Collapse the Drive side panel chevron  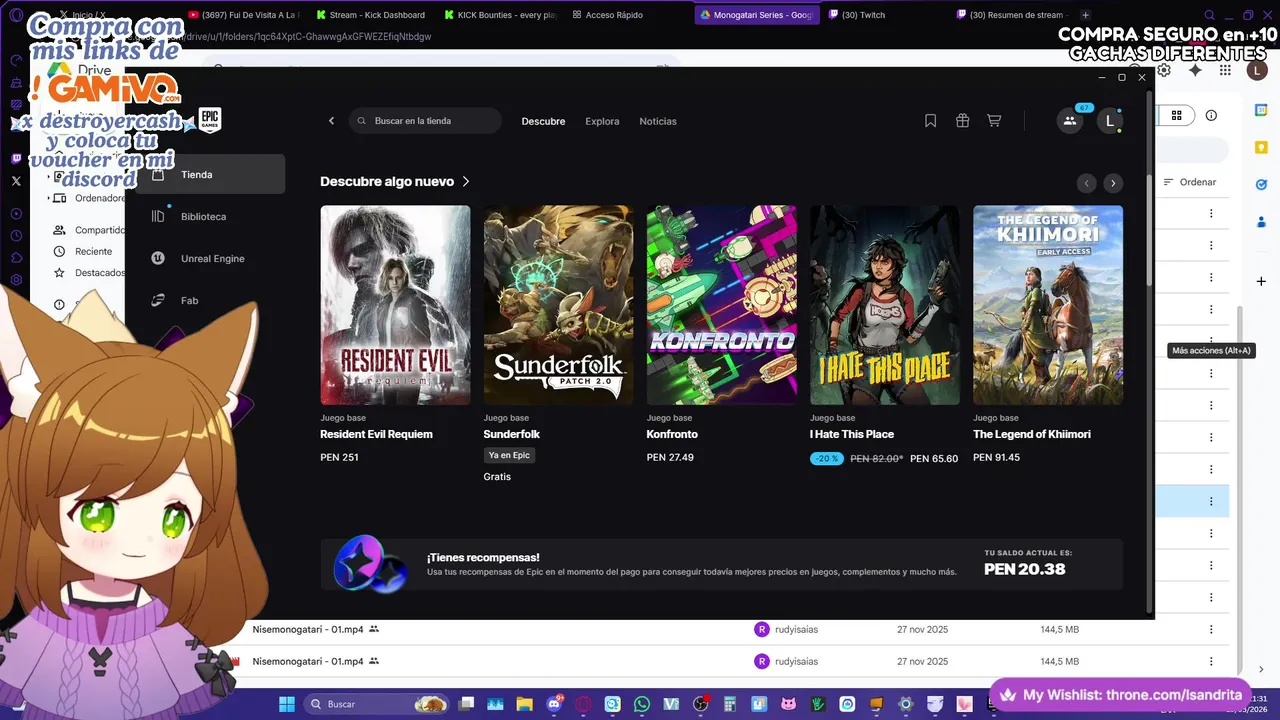pyautogui.click(x=1261, y=669)
